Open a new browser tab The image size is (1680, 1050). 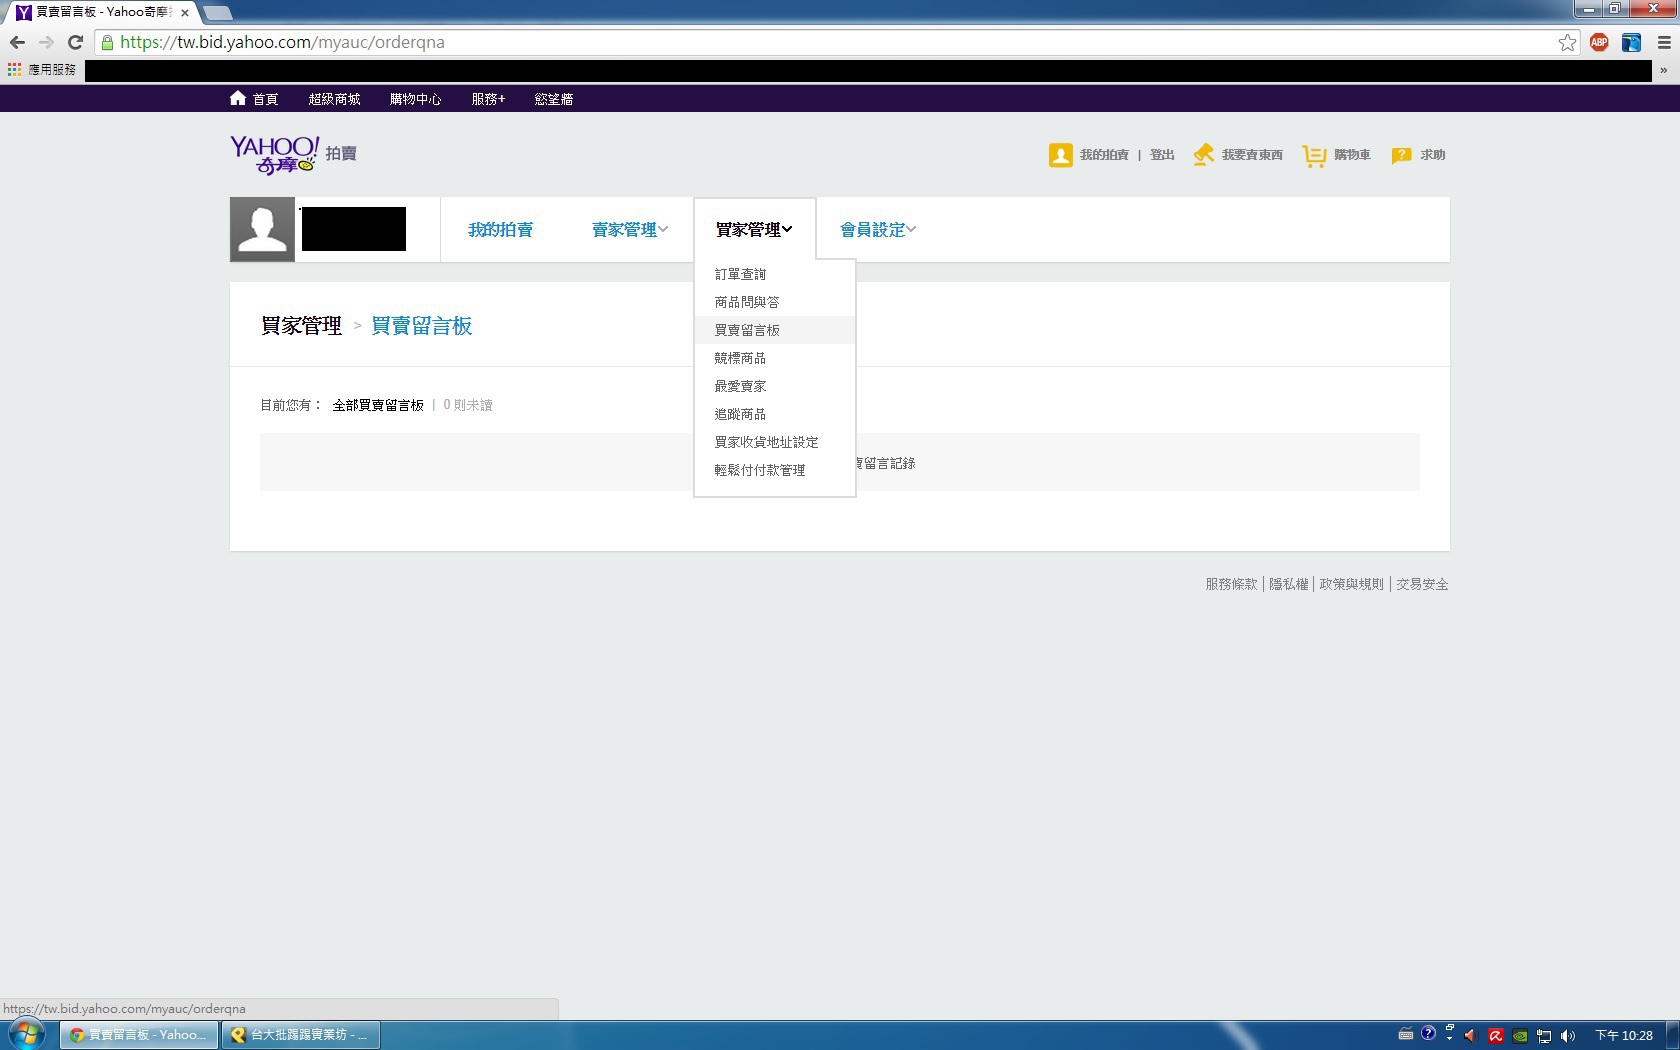click(218, 13)
